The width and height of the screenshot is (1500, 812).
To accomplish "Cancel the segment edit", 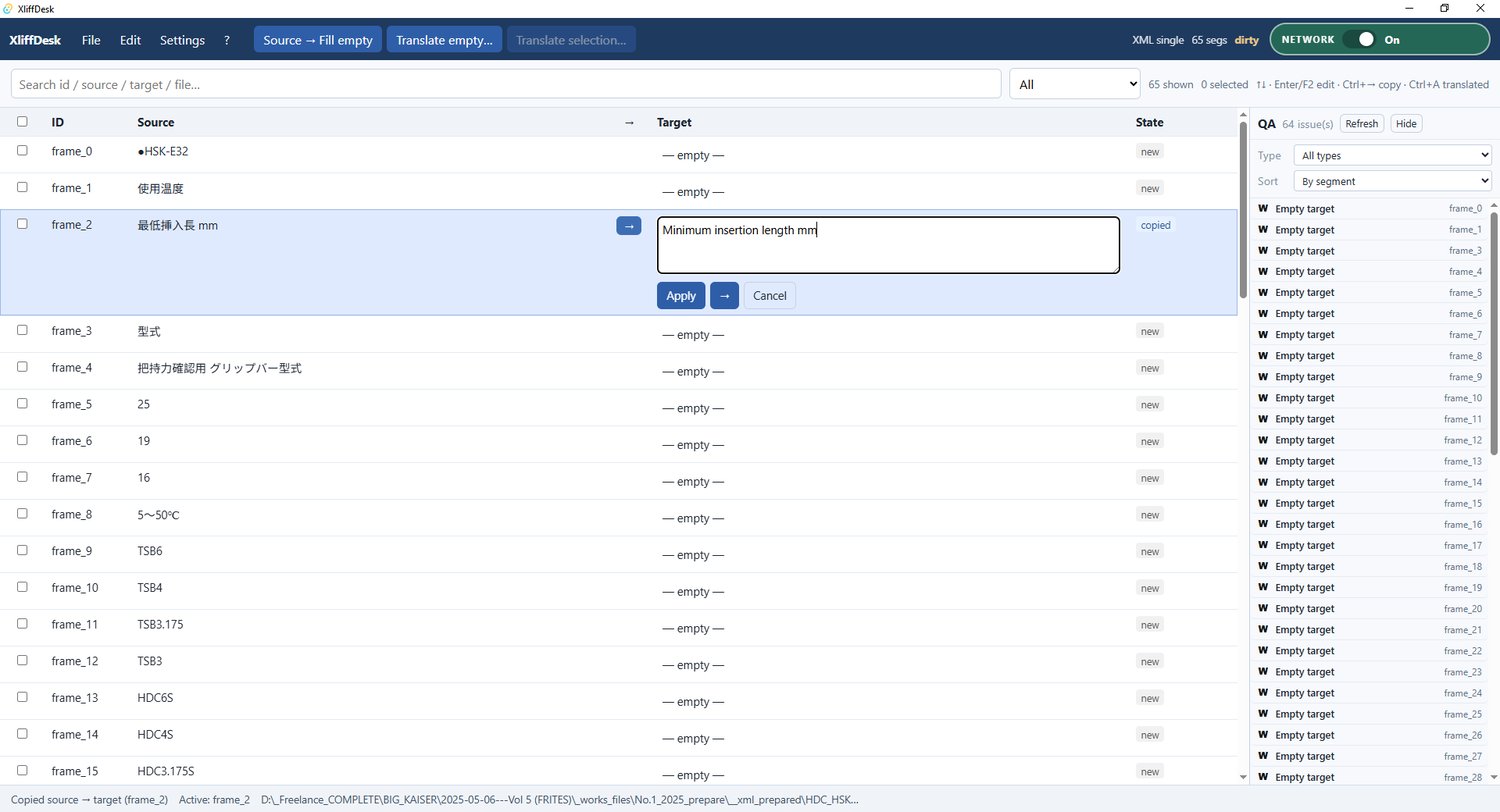I will 770,296.
